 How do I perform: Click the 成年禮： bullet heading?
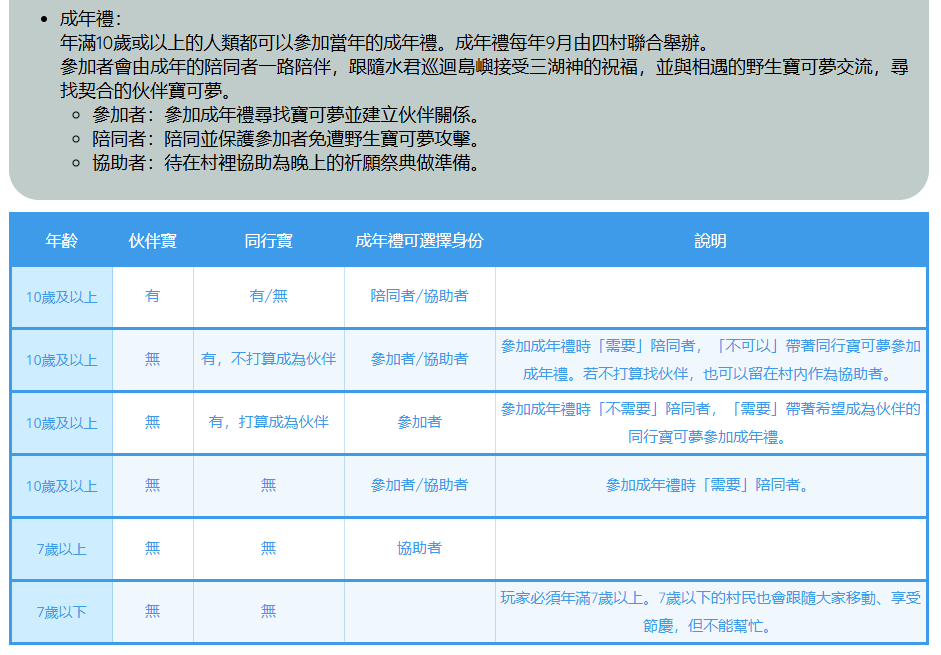[x=91, y=19]
